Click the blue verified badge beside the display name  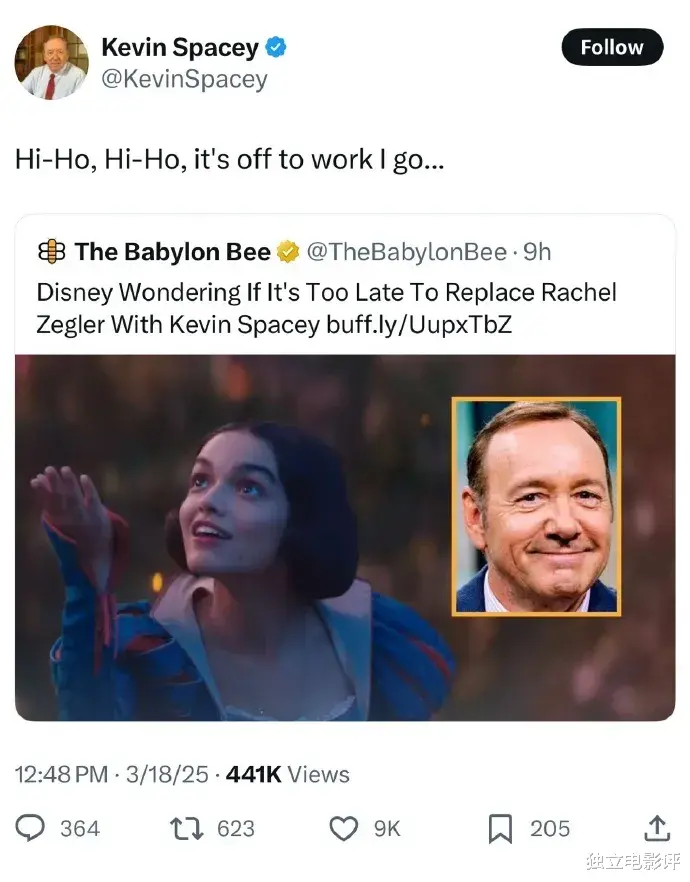click(276, 47)
